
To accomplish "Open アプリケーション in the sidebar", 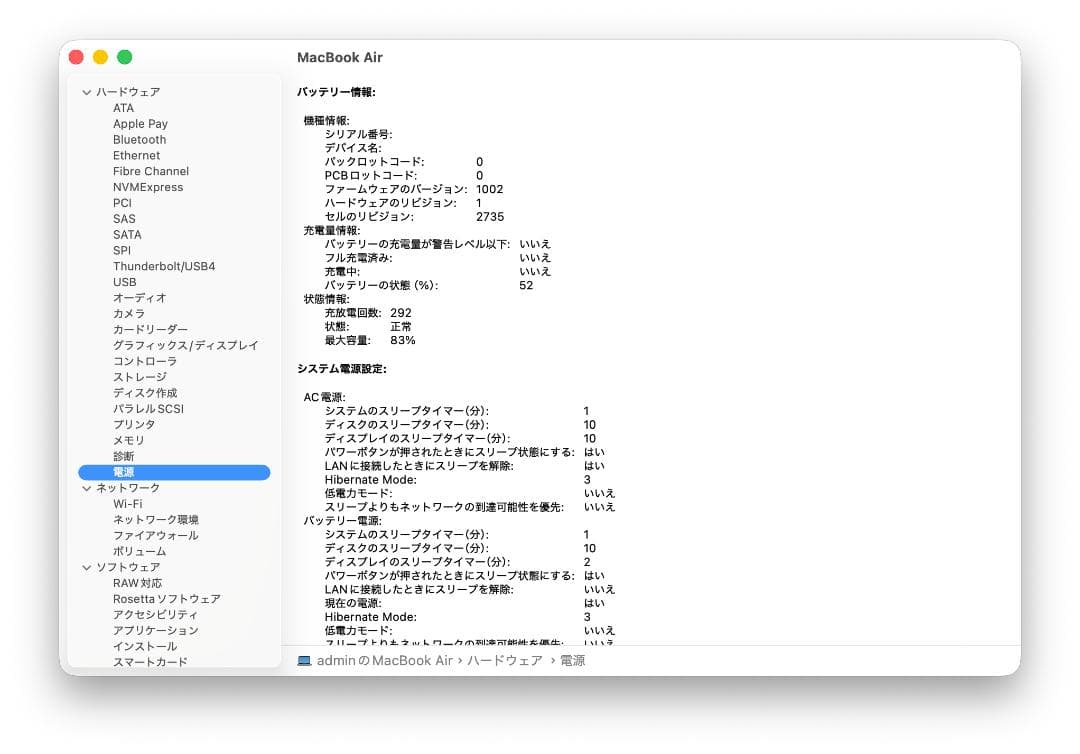I will [156, 631].
